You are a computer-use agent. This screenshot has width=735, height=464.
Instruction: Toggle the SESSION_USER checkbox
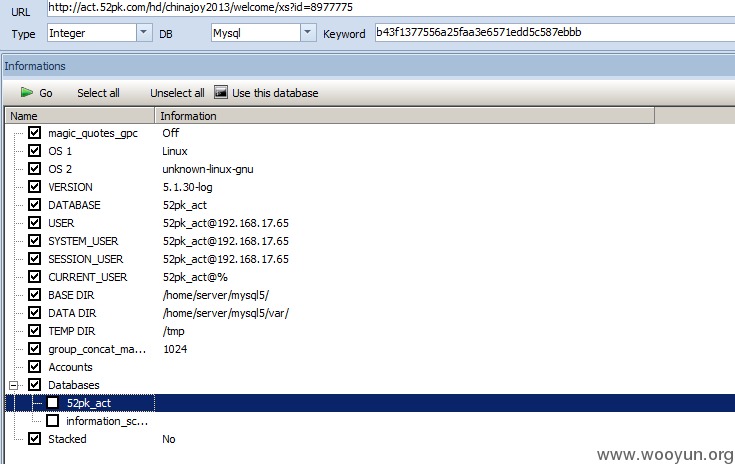click(34, 258)
